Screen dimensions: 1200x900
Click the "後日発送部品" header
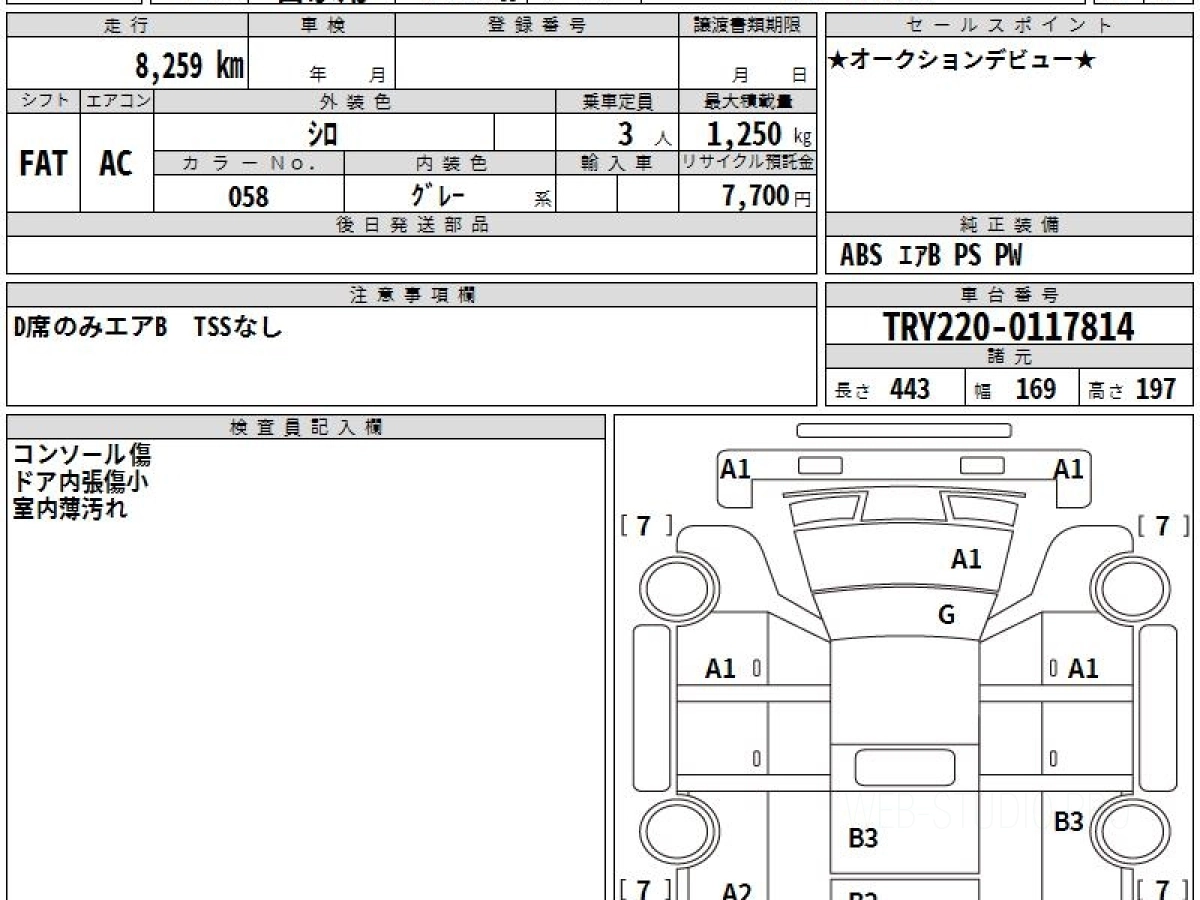coord(412,225)
